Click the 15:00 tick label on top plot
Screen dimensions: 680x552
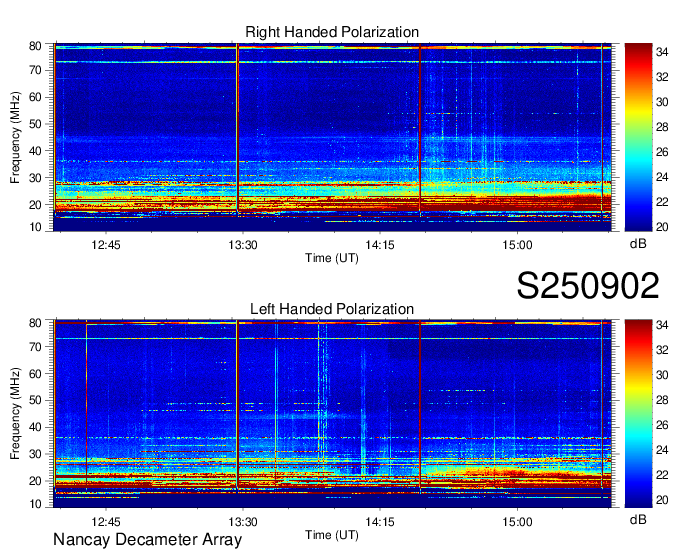click(x=517, y=245)
